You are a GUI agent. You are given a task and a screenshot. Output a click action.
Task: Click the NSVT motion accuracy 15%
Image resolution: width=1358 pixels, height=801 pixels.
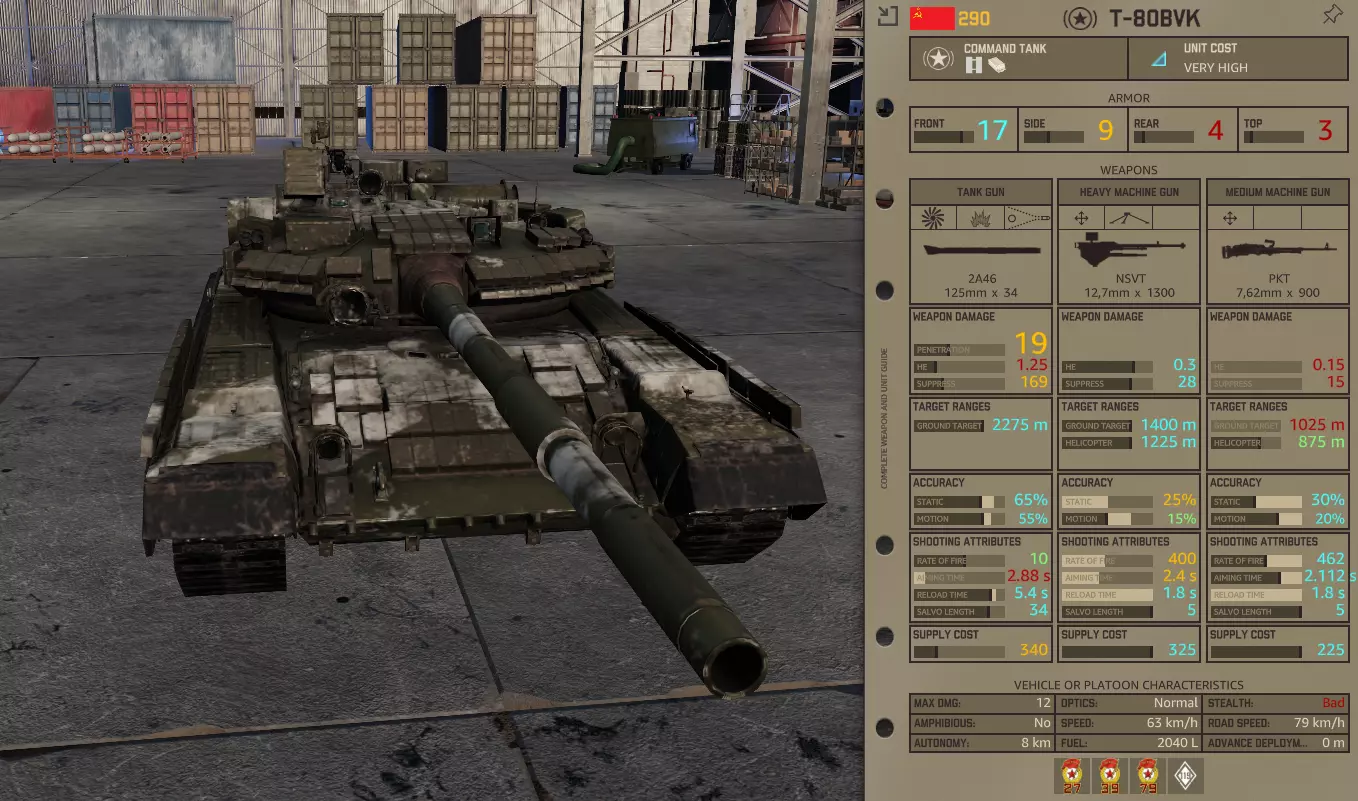point(1181,518)
